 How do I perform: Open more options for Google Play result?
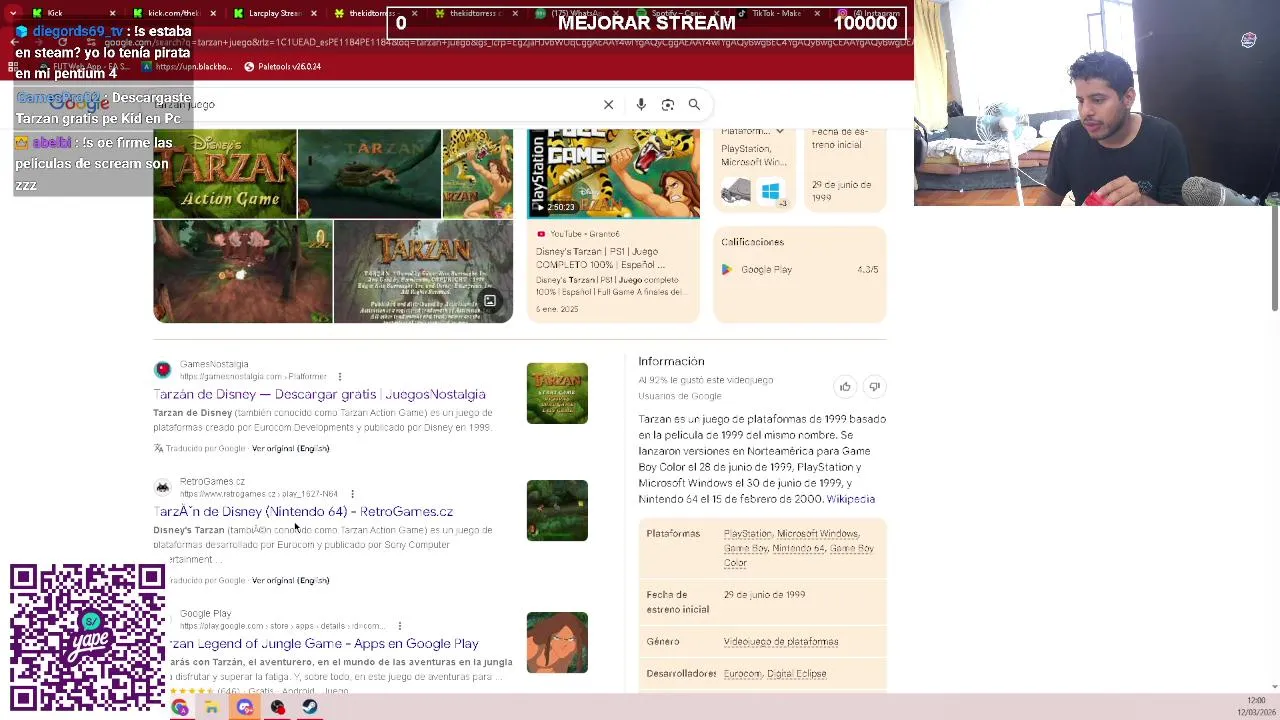click(399, 626)
